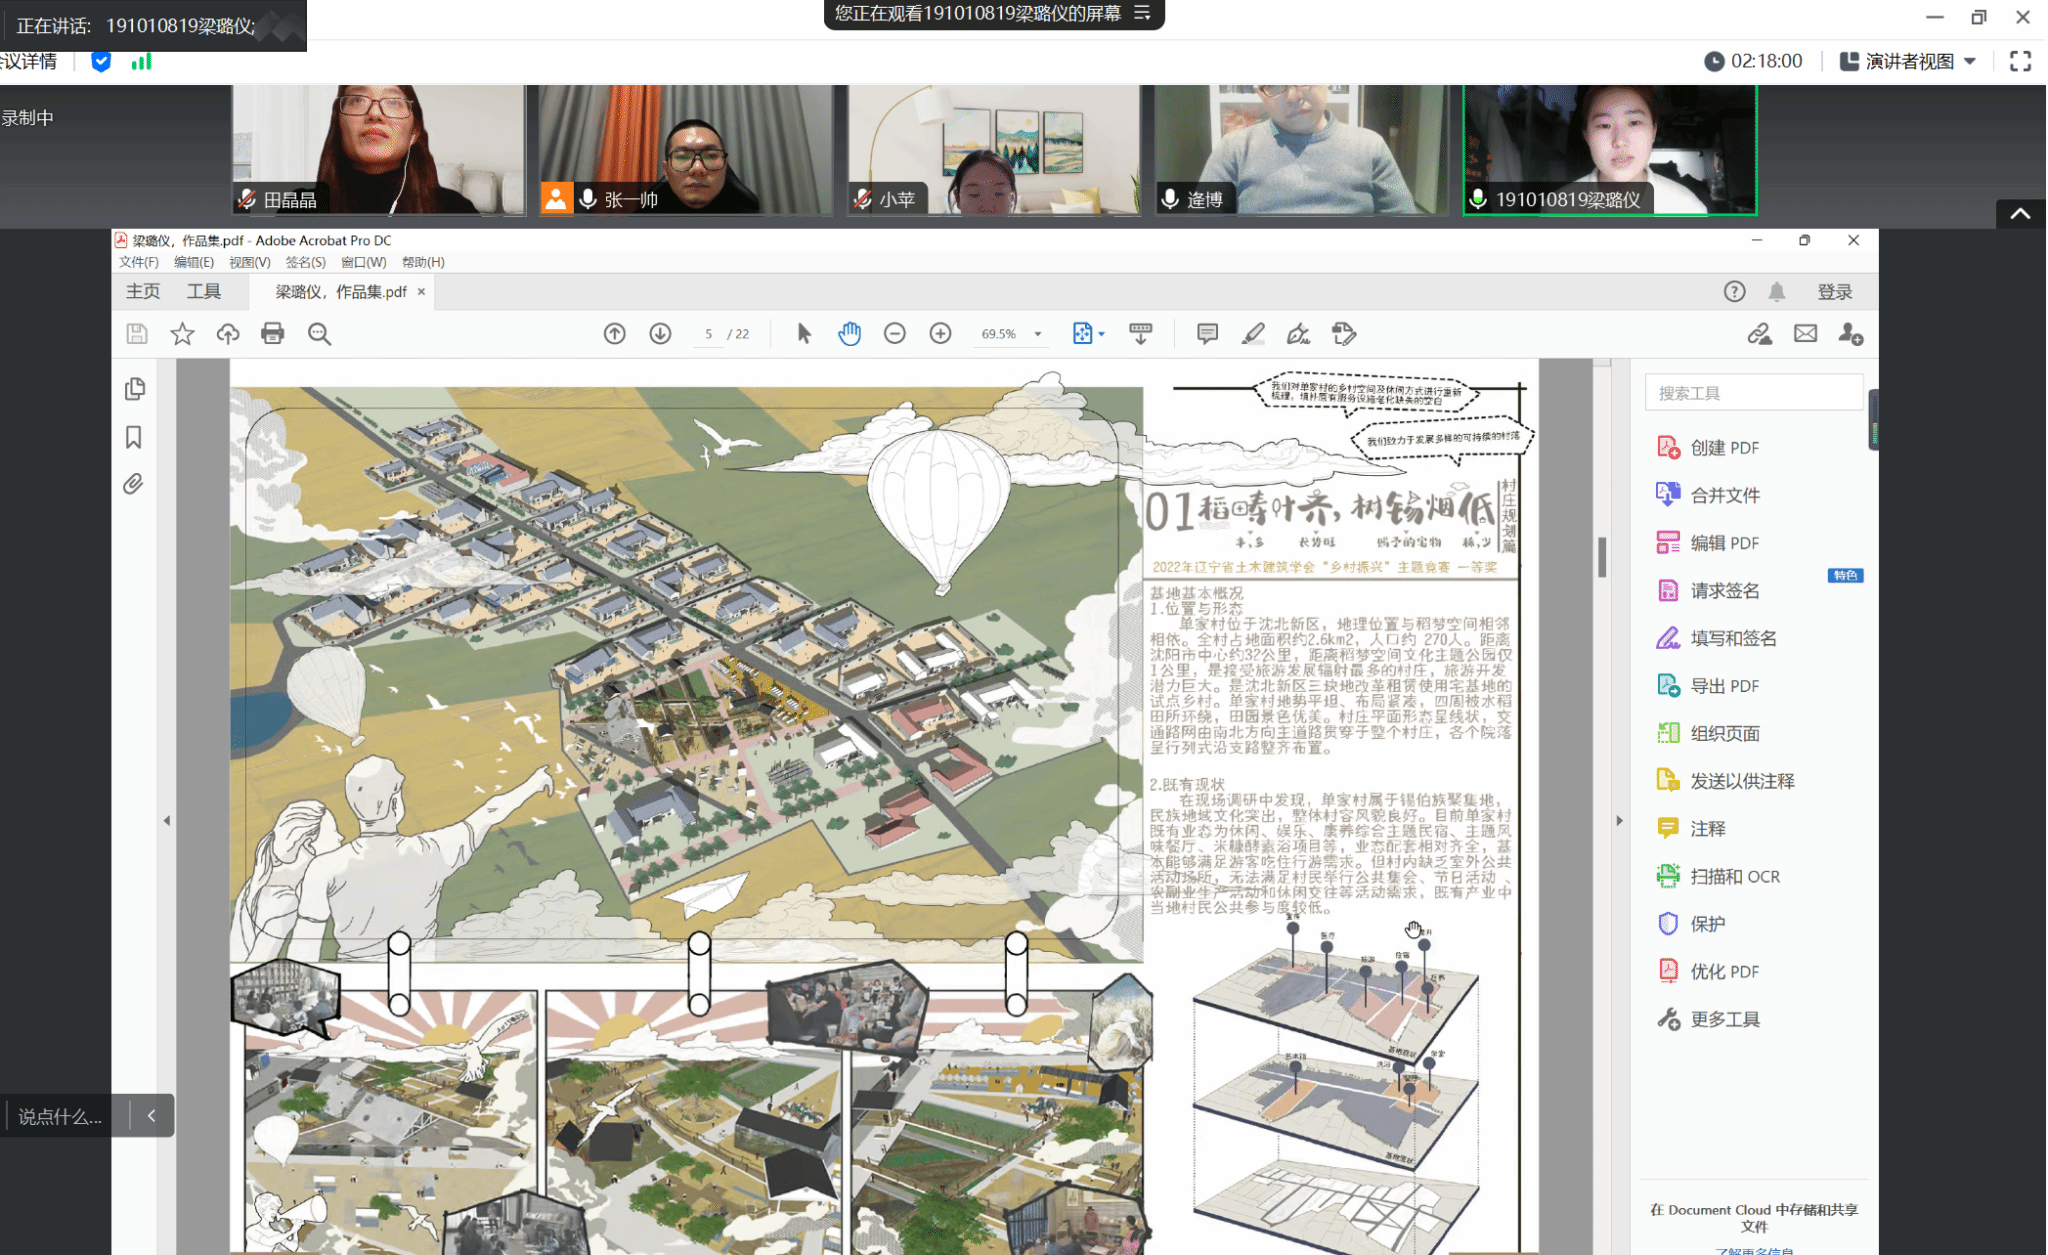
Task: Select the Hand pan tool
Action: click(x=849, y=334)
